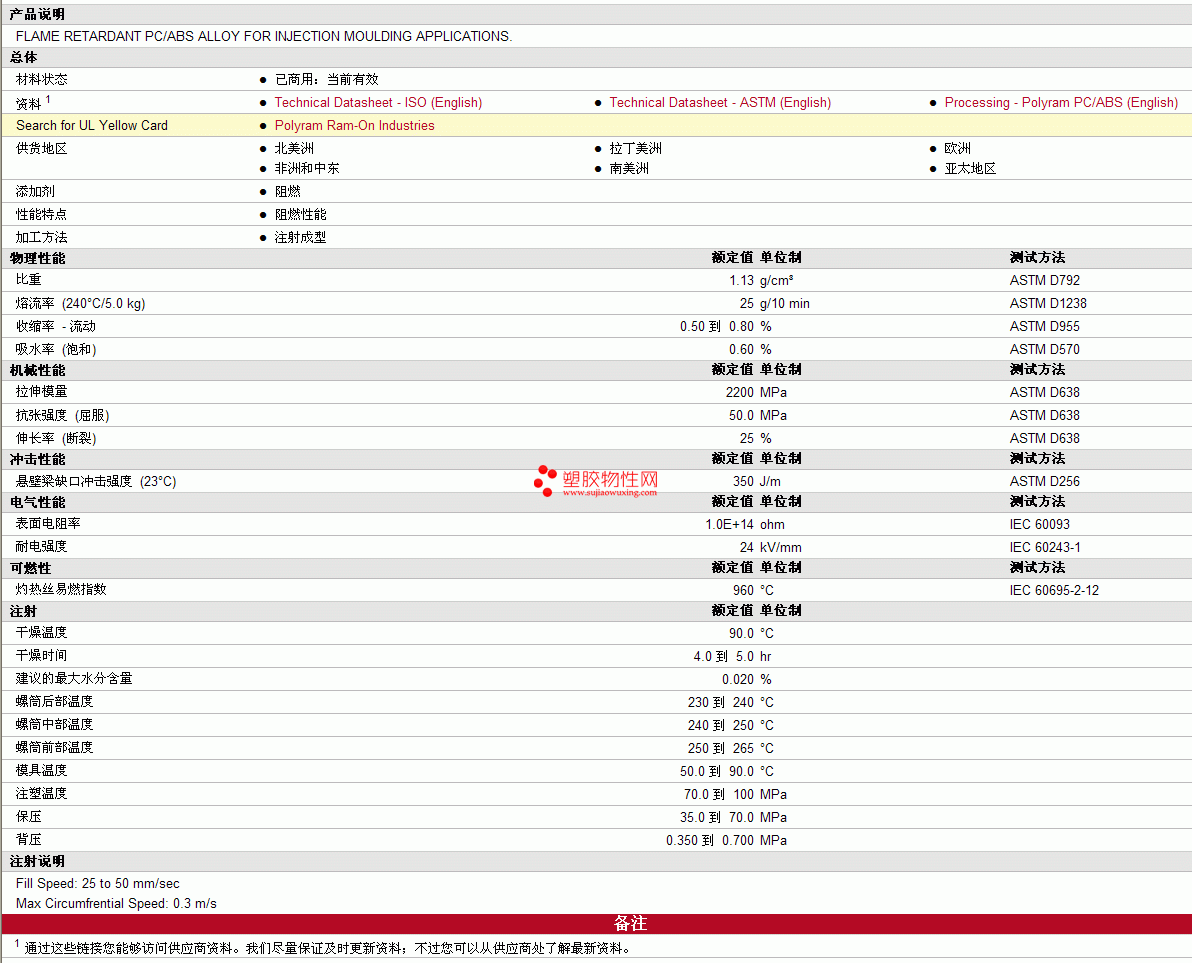1192x963 pixels.
Task: Click the 350 J/m impact strength value
Action: tap(757, 481)
